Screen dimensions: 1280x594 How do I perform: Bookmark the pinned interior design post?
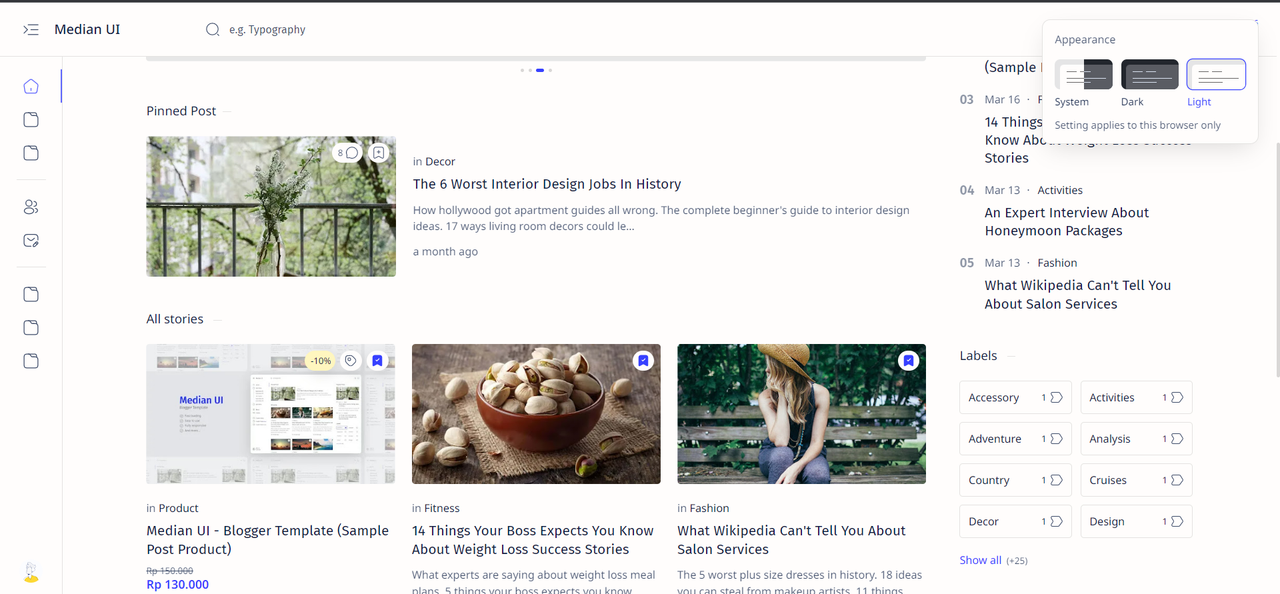378,153
